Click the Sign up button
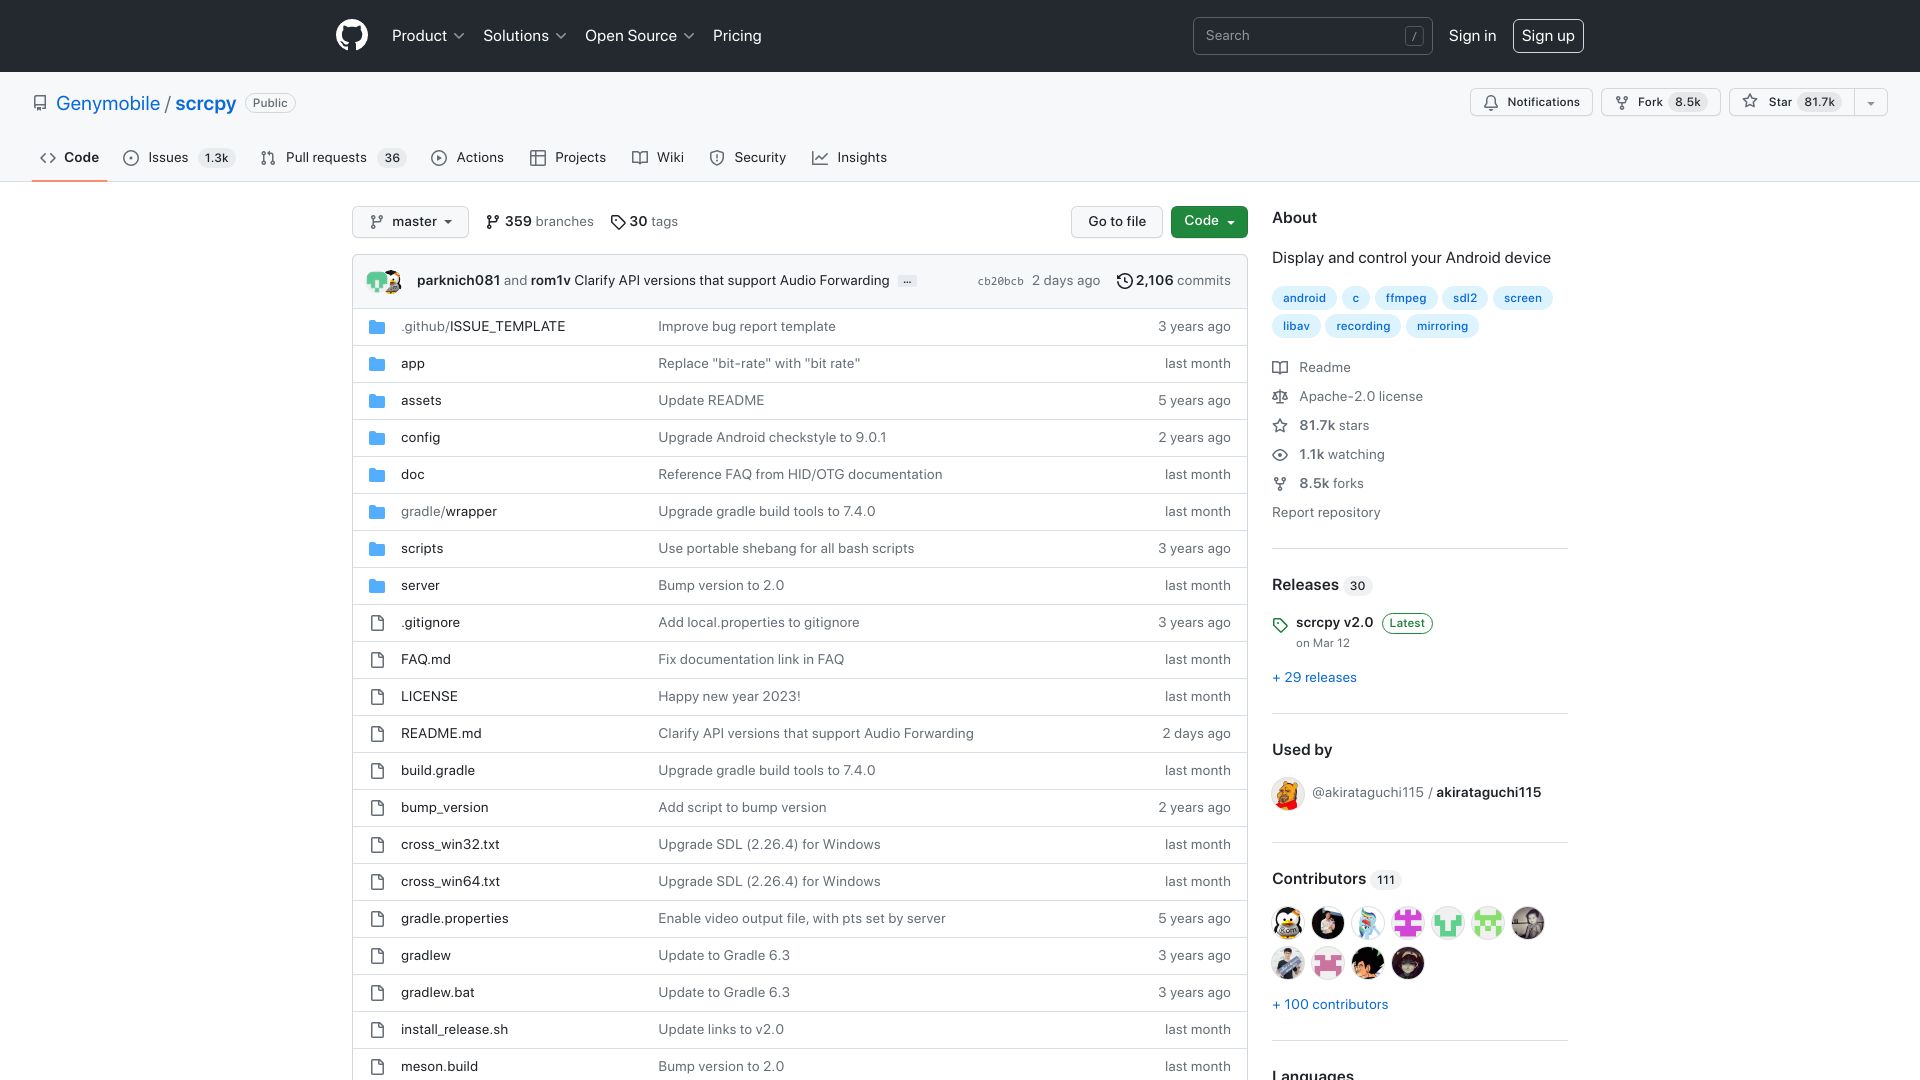 pos(1548,36)
